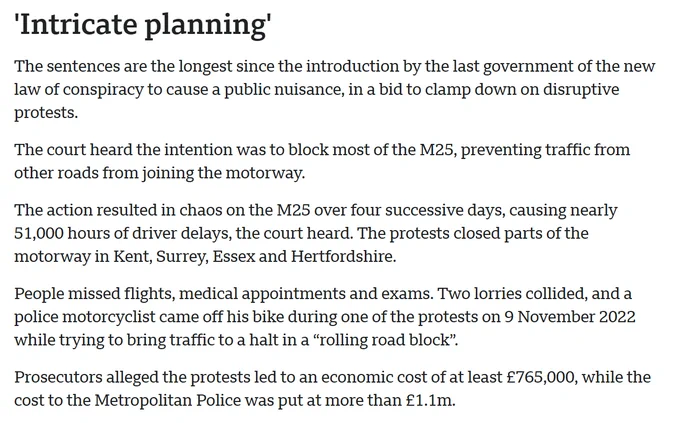
Task: Click the word 'protests.' ending the first paragraph
Action: click(46, 113)
